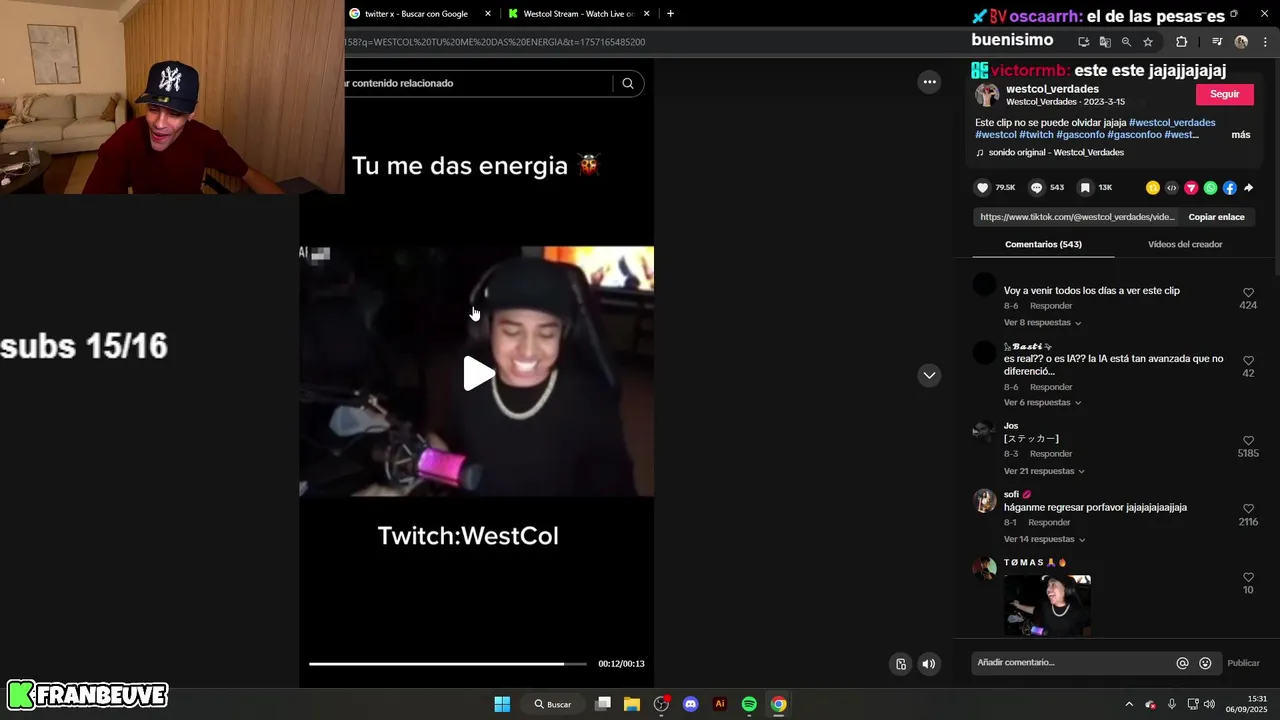Image resolution: width=1280 pixels, height=720 pixels.
Task: Share the video on WhatsApp
Action: [1211, 188]
